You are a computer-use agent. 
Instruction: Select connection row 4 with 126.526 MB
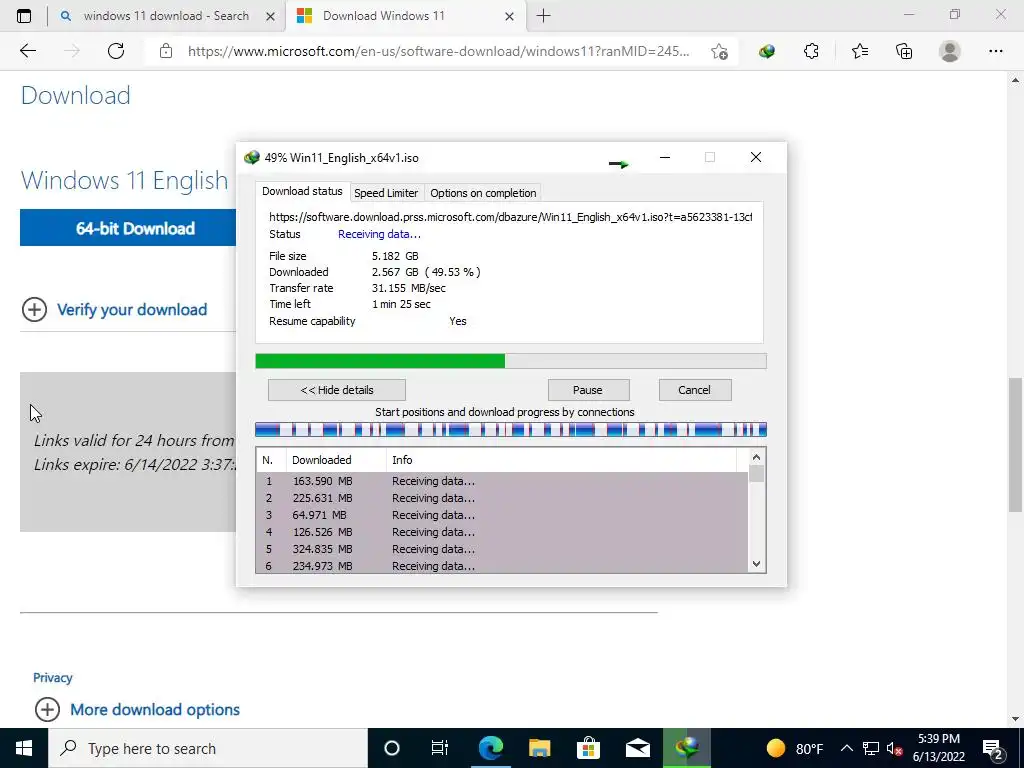tap(502, 532)
